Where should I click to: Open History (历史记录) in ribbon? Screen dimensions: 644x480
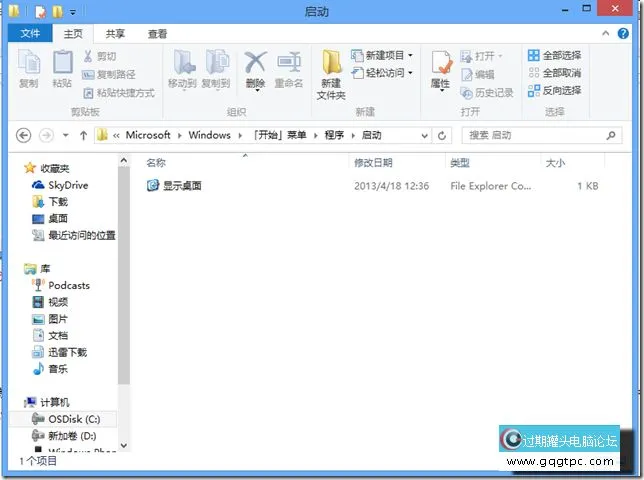(487, 93)
